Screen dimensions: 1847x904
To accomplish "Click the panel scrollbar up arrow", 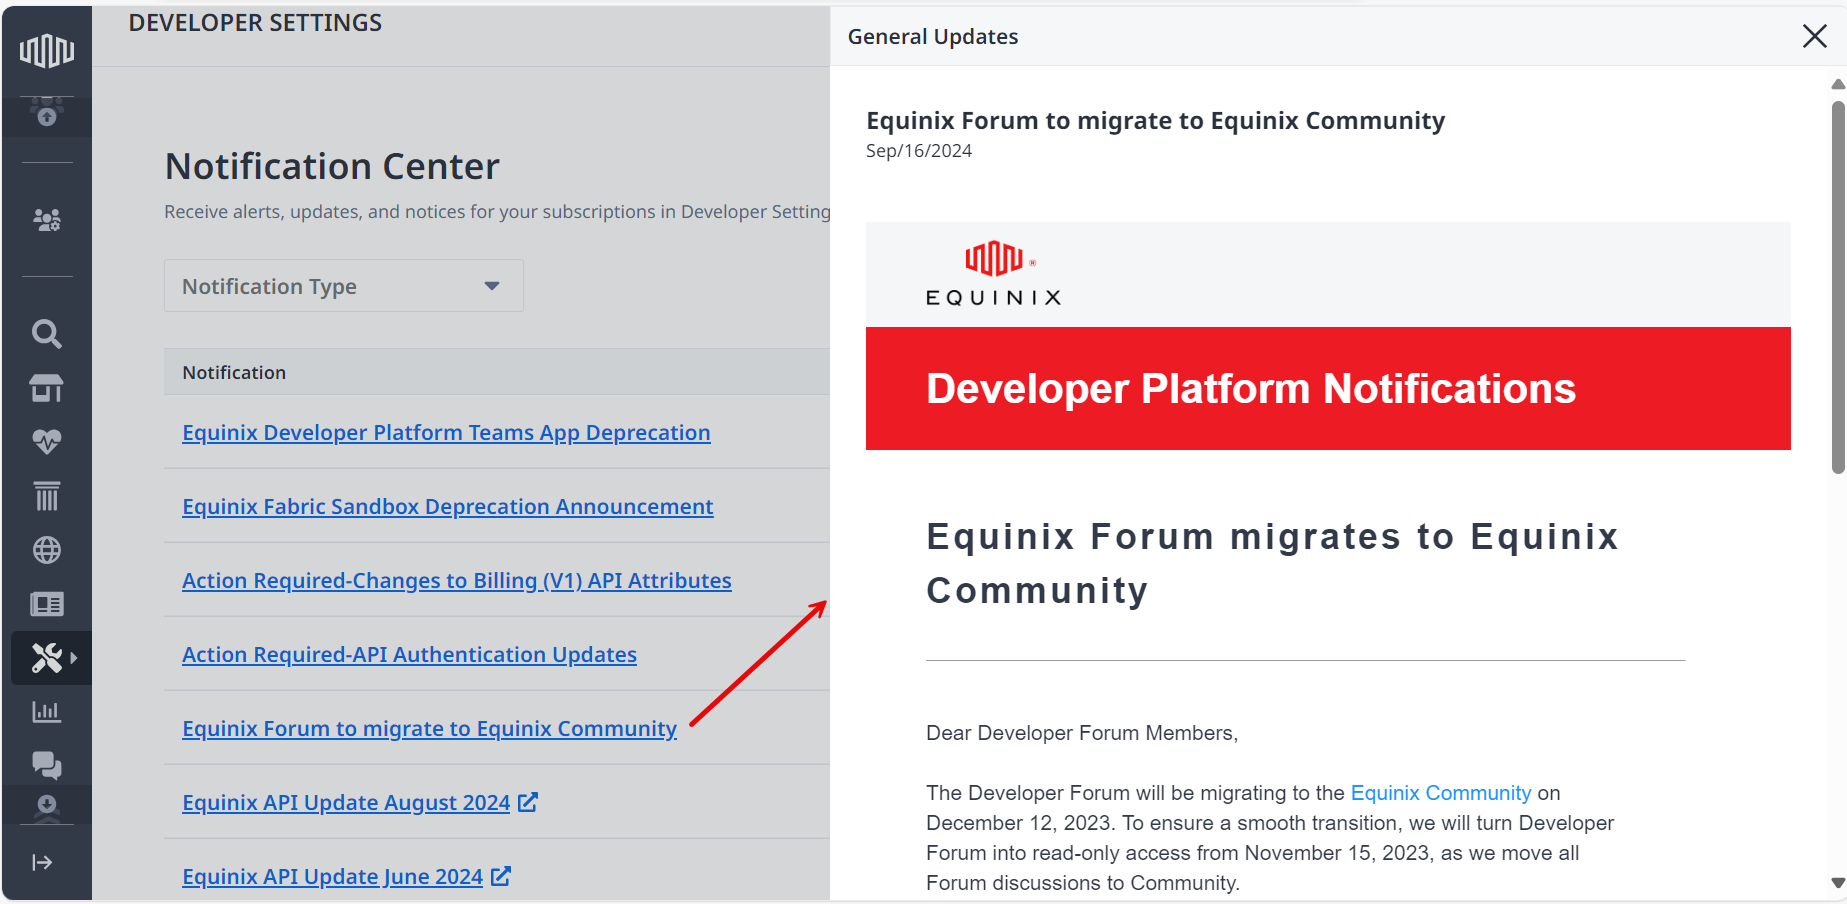I will (1838, 84).
